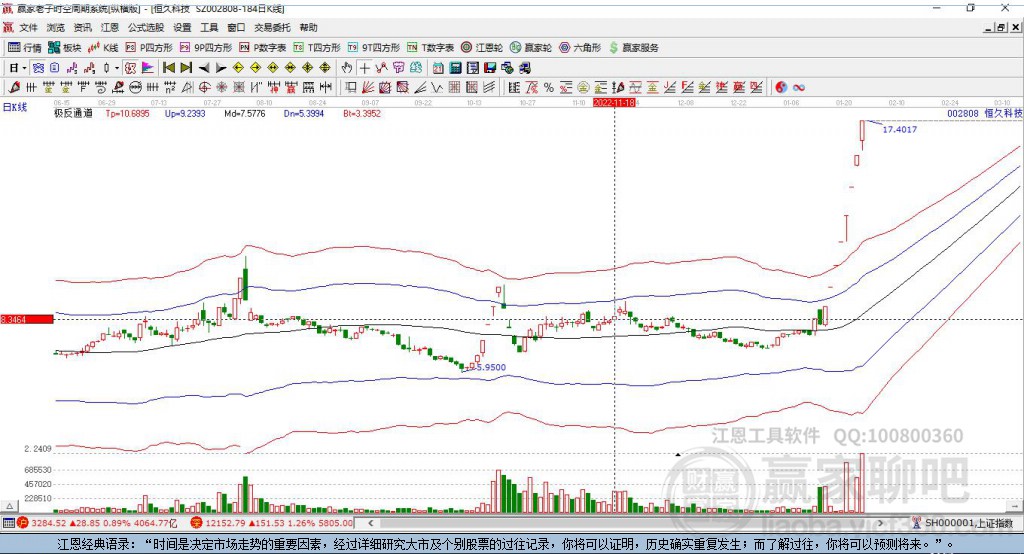Click the blue infinity symbol icon
Viewport: 1024px width, 554px height.
[x=798, y=87]
